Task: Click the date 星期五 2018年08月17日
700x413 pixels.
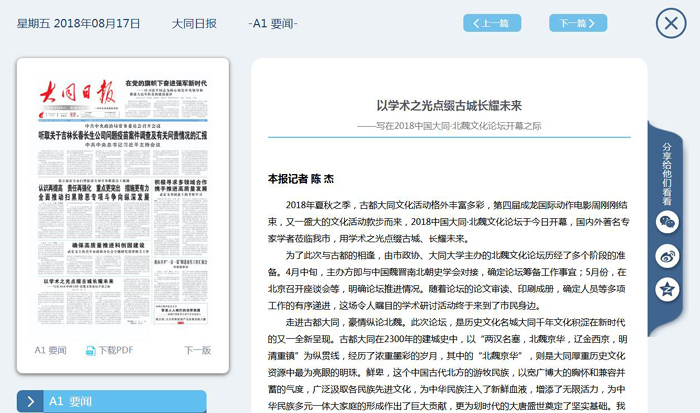Action: pyautogui.click(x=79, y=24)
